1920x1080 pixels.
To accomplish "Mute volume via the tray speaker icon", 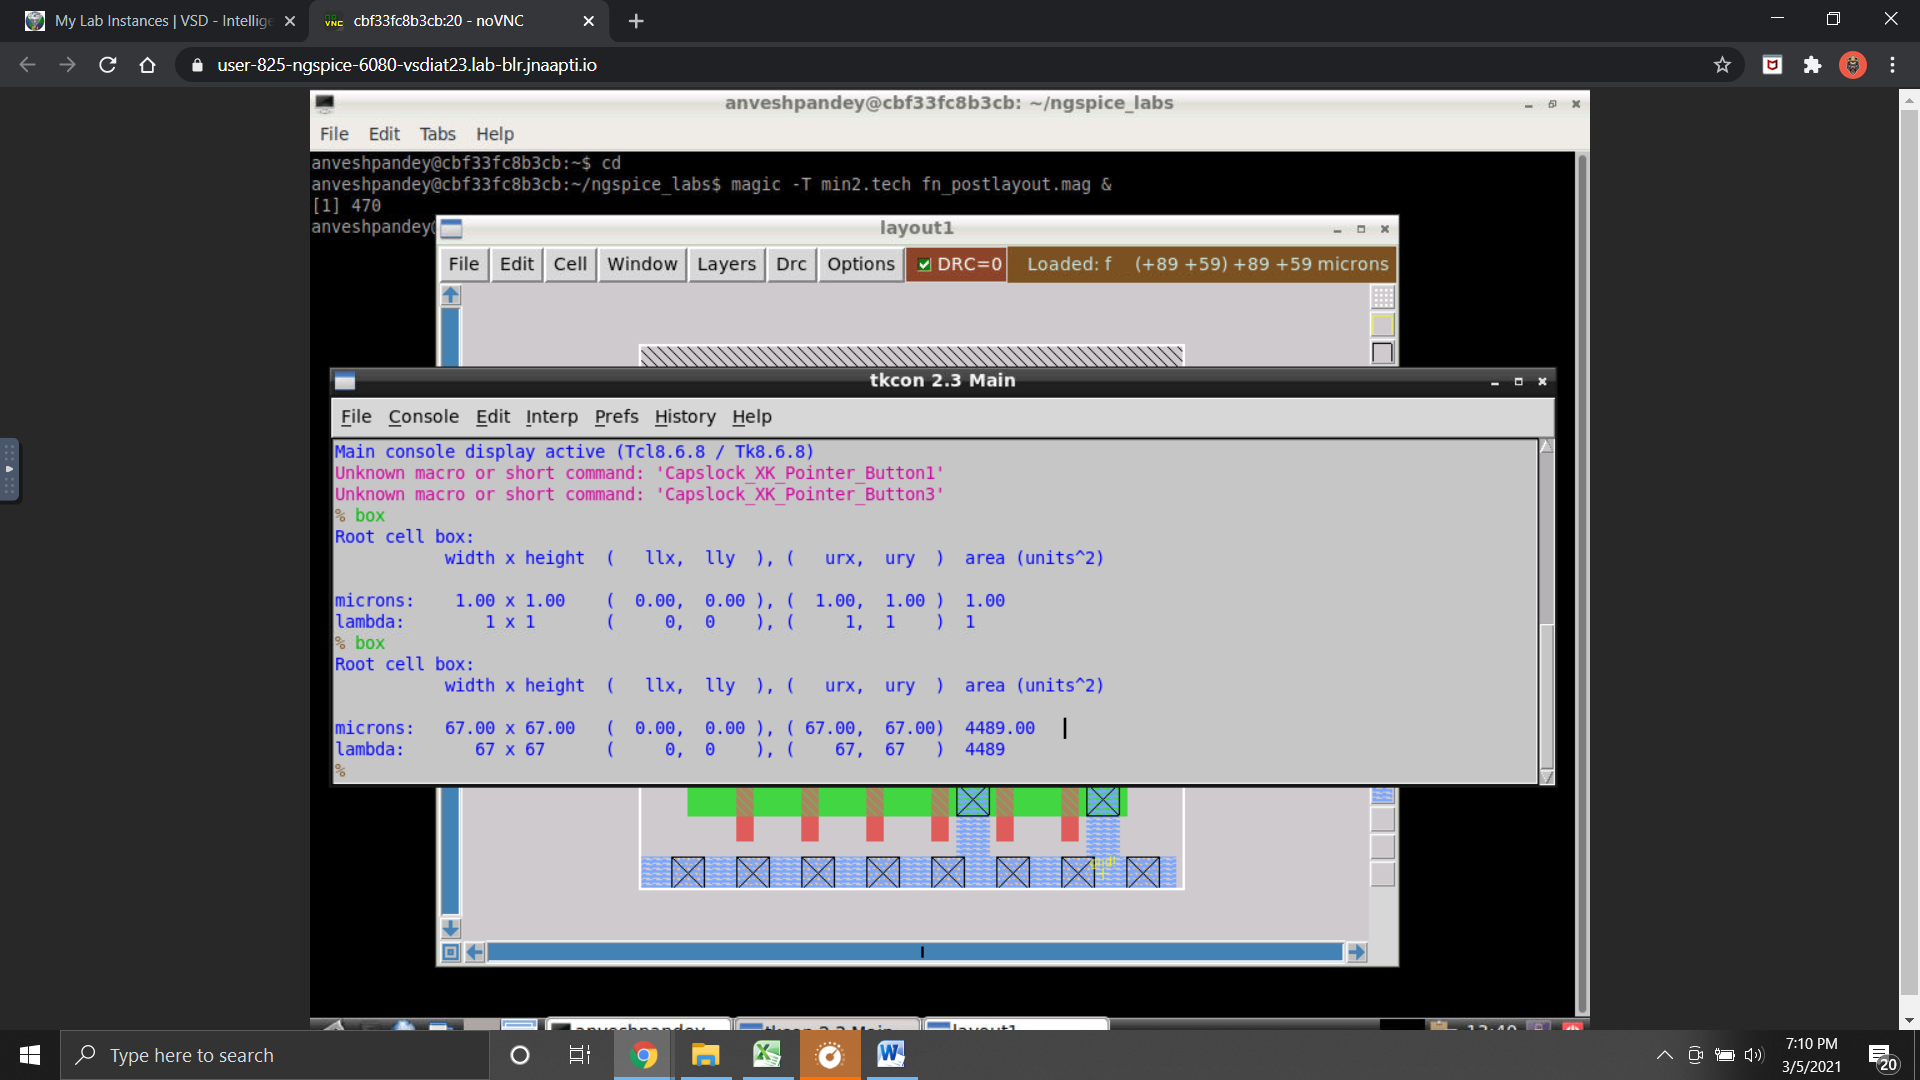I will coord(1756,1055).
